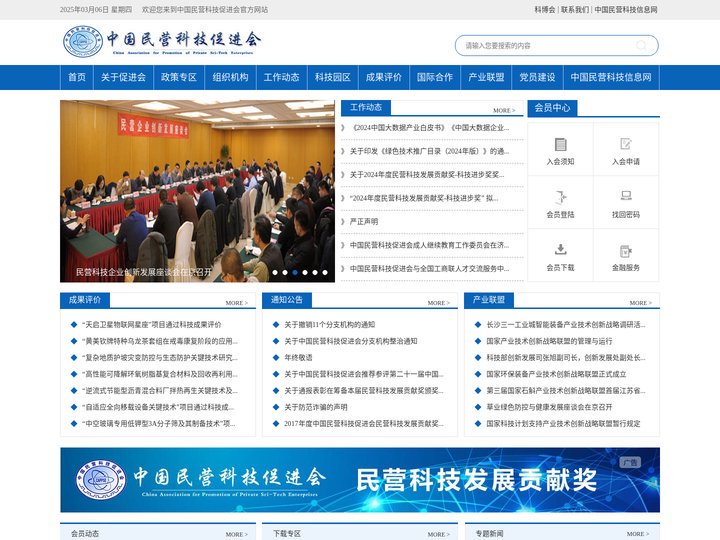Open 中空玻璃专用低钾型3A分子筛 item
This screenshot has width=720, height=540.
(x=158, y=423)
